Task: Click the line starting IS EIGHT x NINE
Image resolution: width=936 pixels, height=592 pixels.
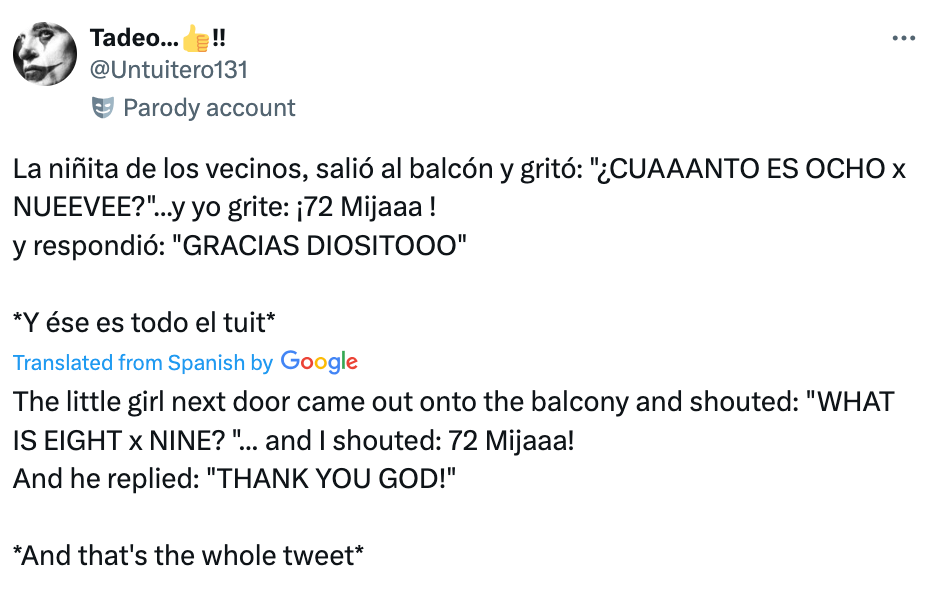Action: (x=294, y=440)
